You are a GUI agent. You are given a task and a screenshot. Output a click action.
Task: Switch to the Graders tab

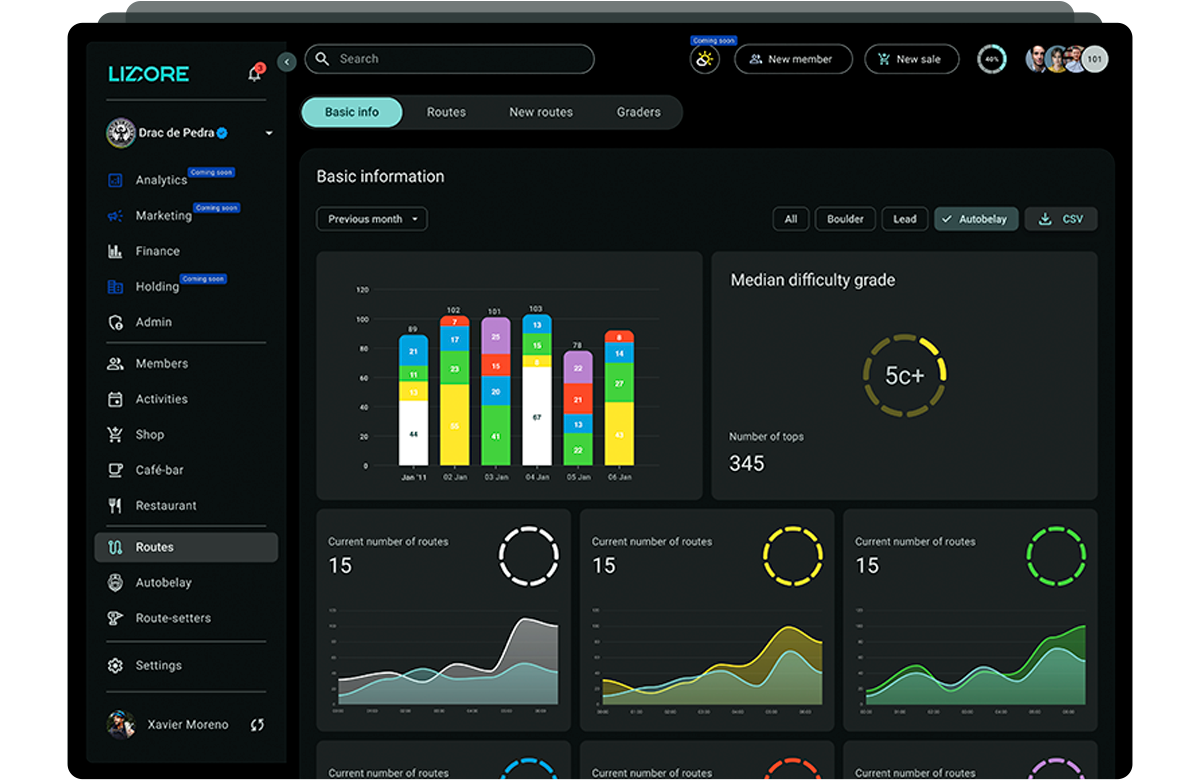tap(638, 112)
